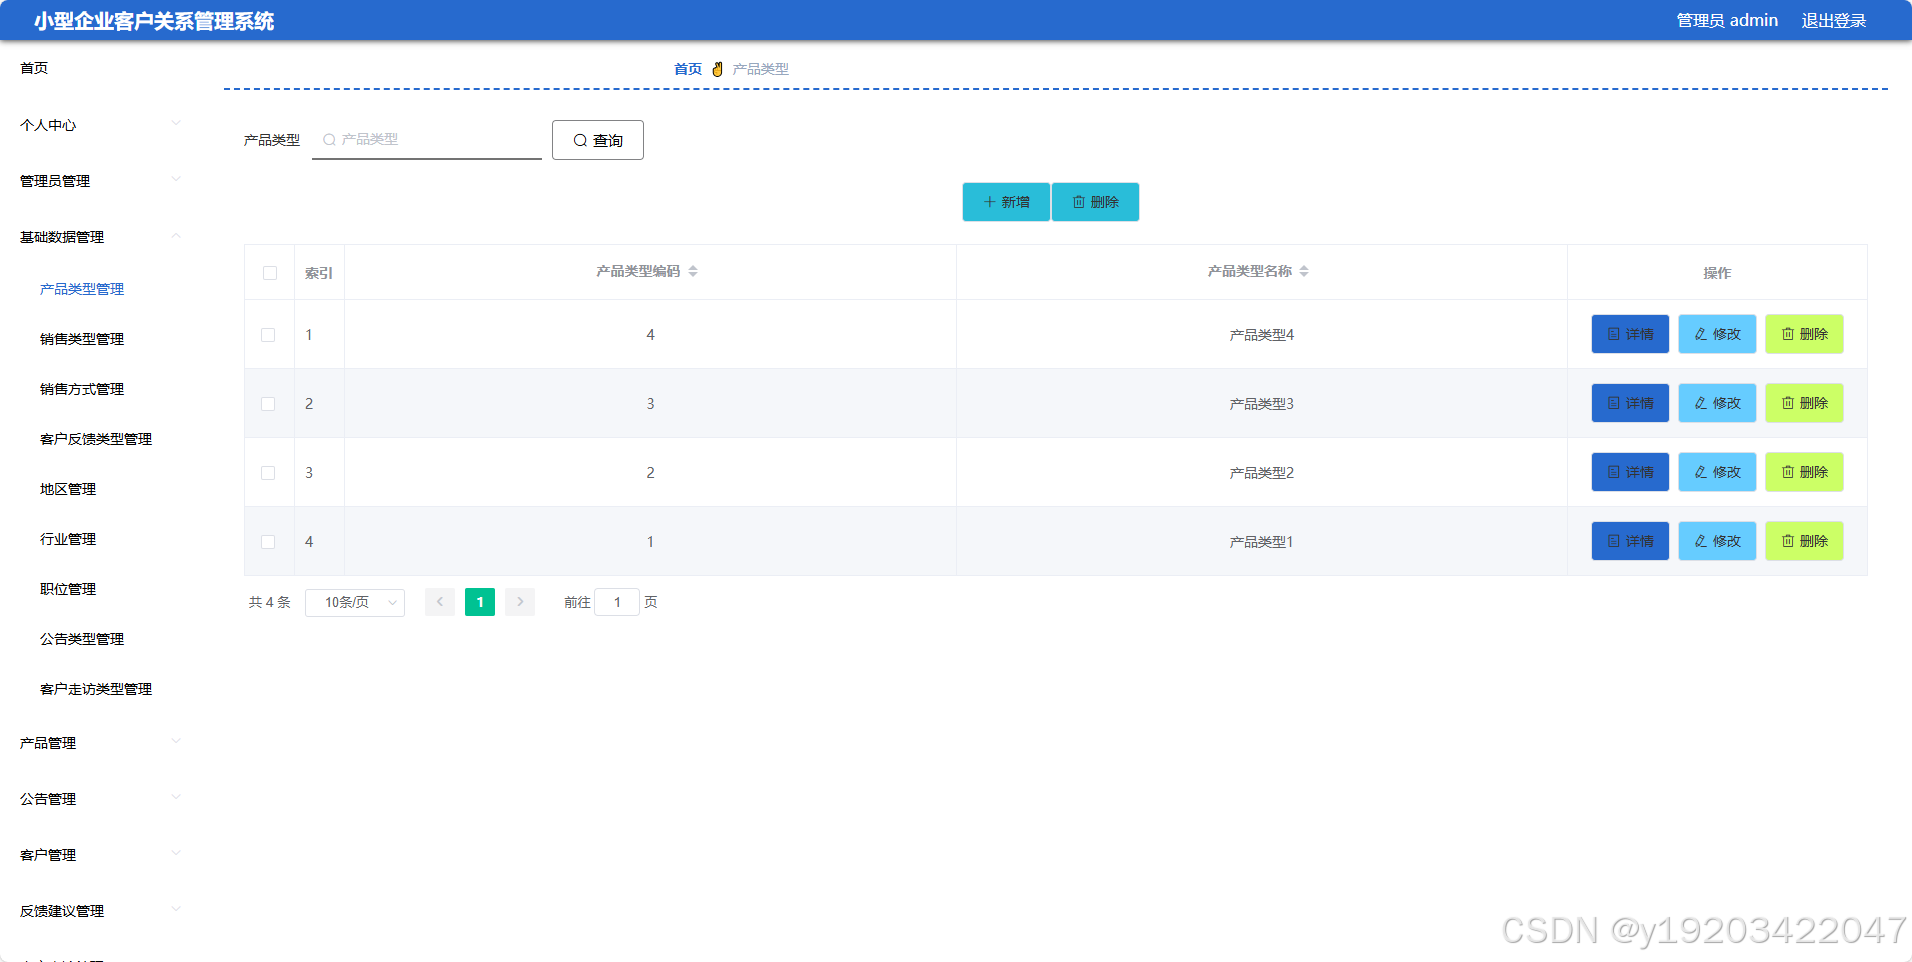Click the next page arrow in pagination

pos(520,602)
